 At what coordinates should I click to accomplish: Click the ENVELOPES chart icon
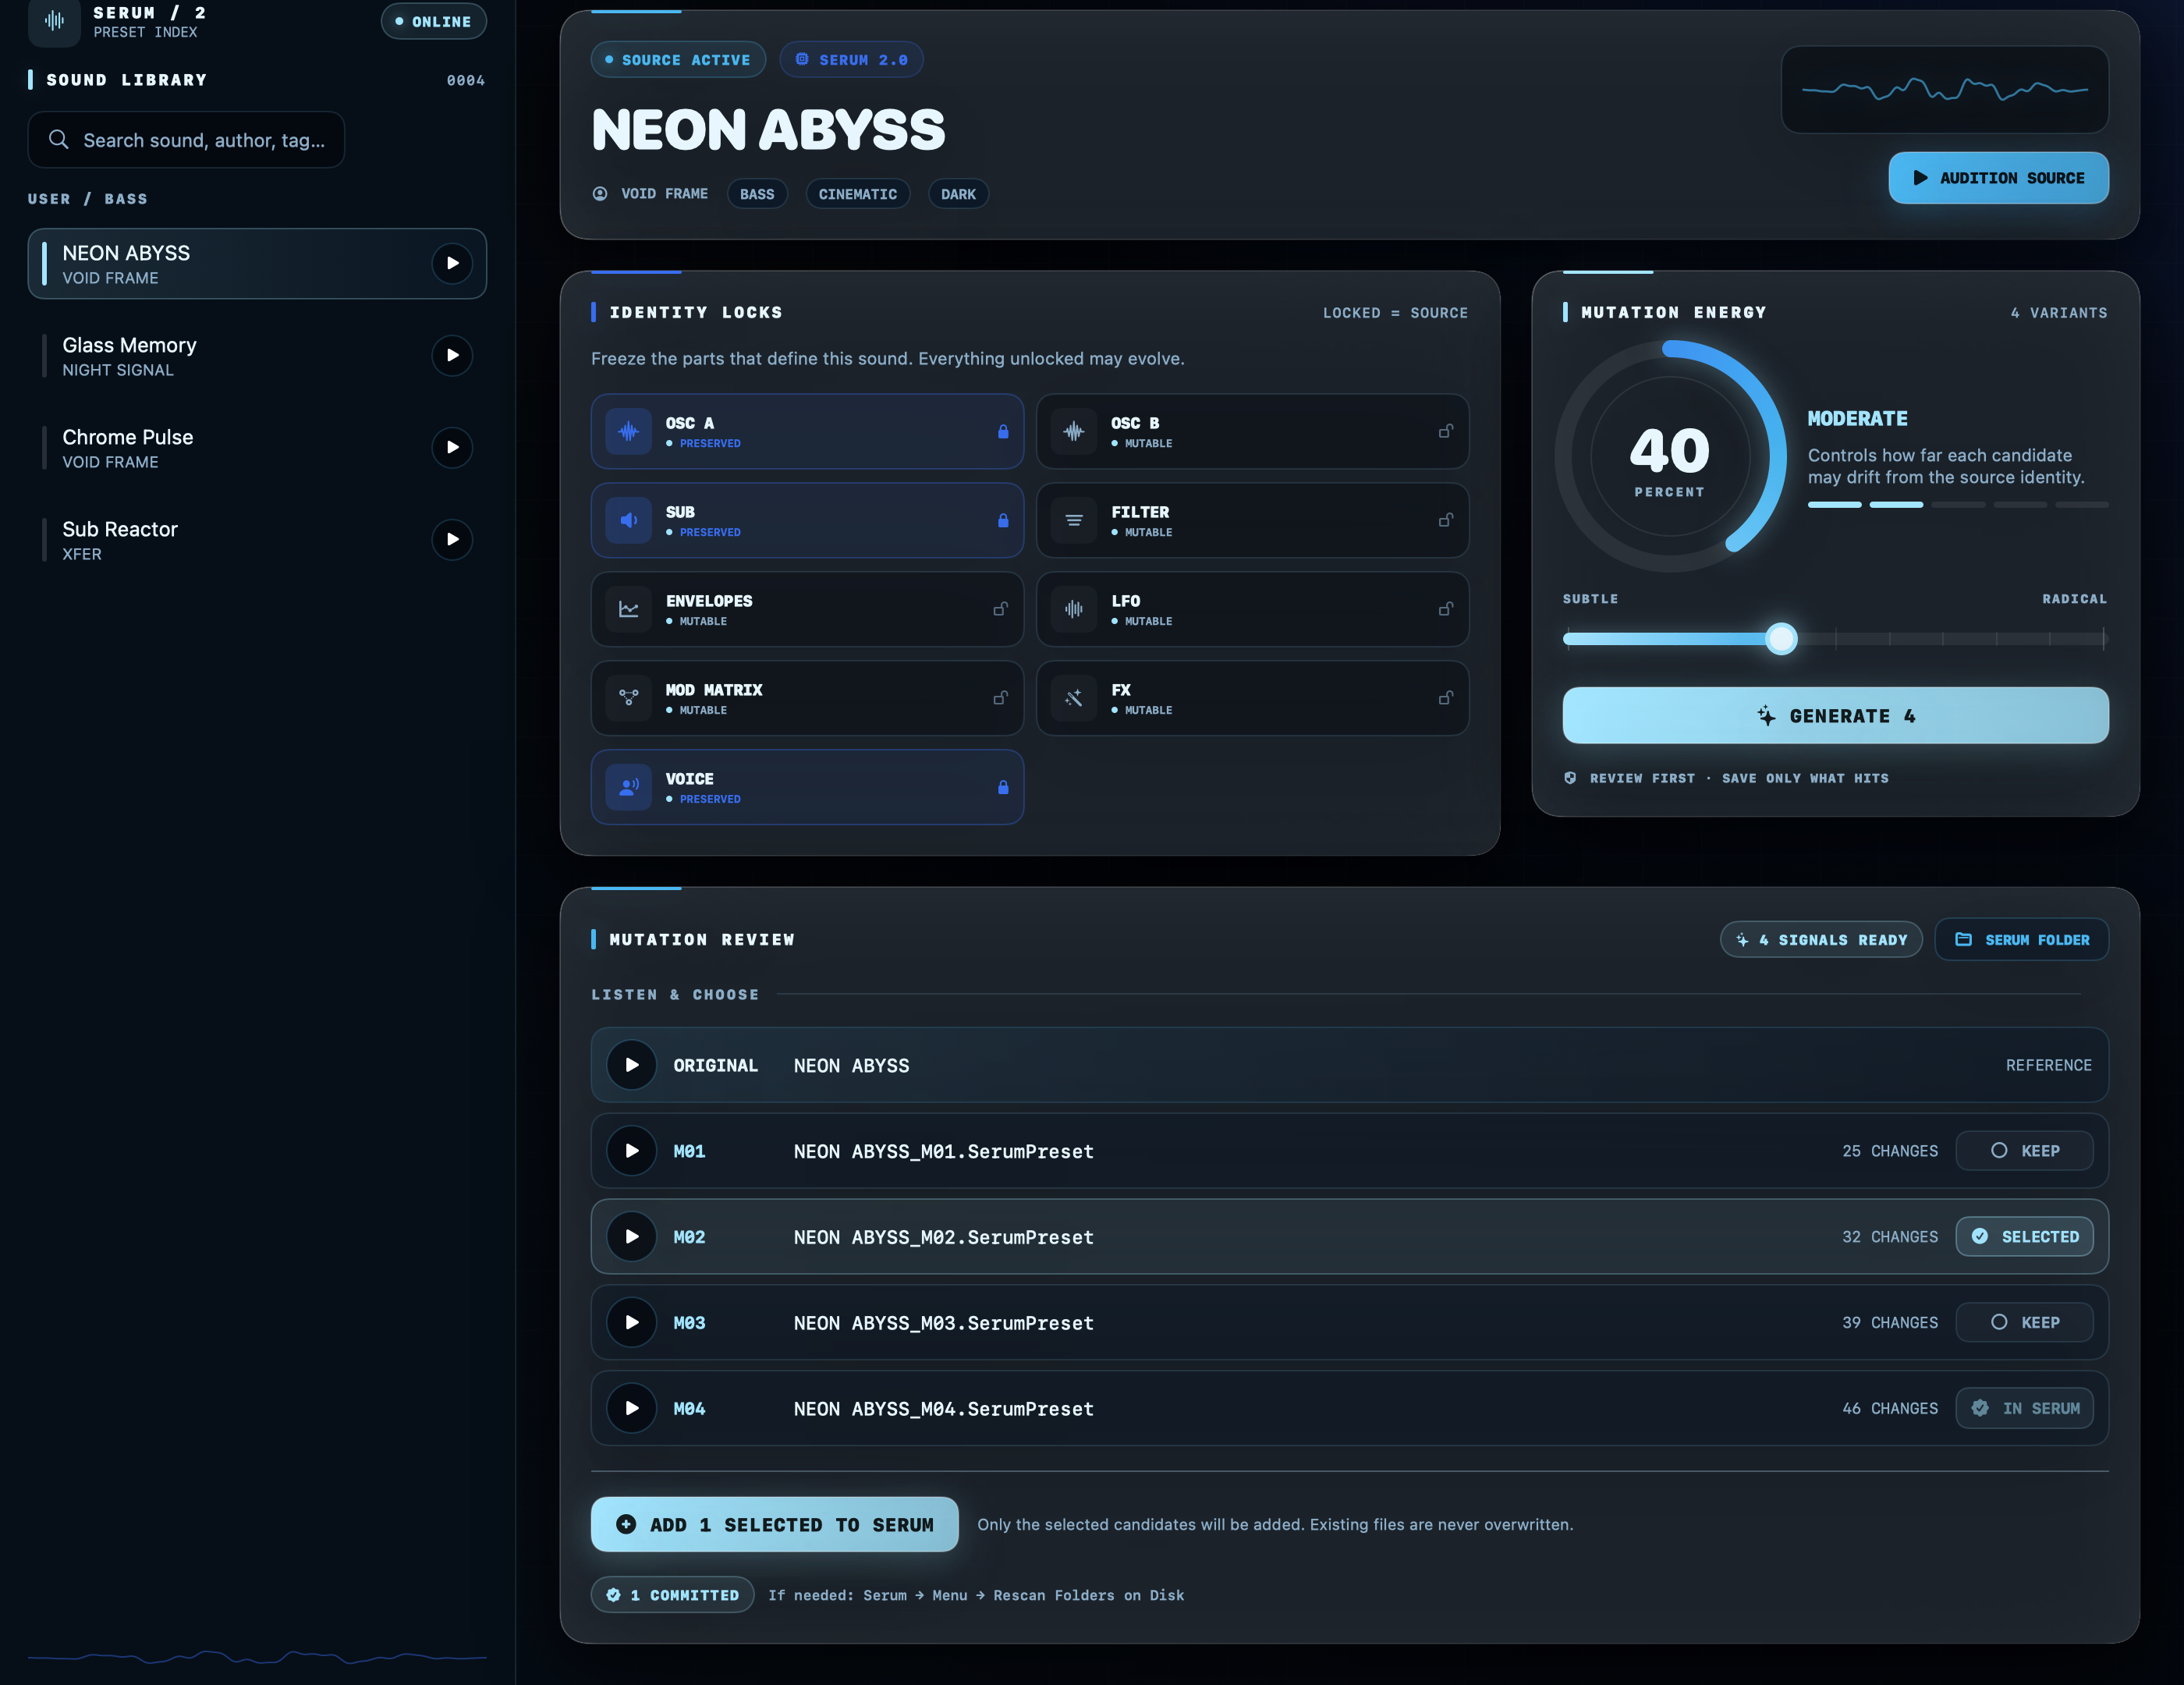(629, 610)
